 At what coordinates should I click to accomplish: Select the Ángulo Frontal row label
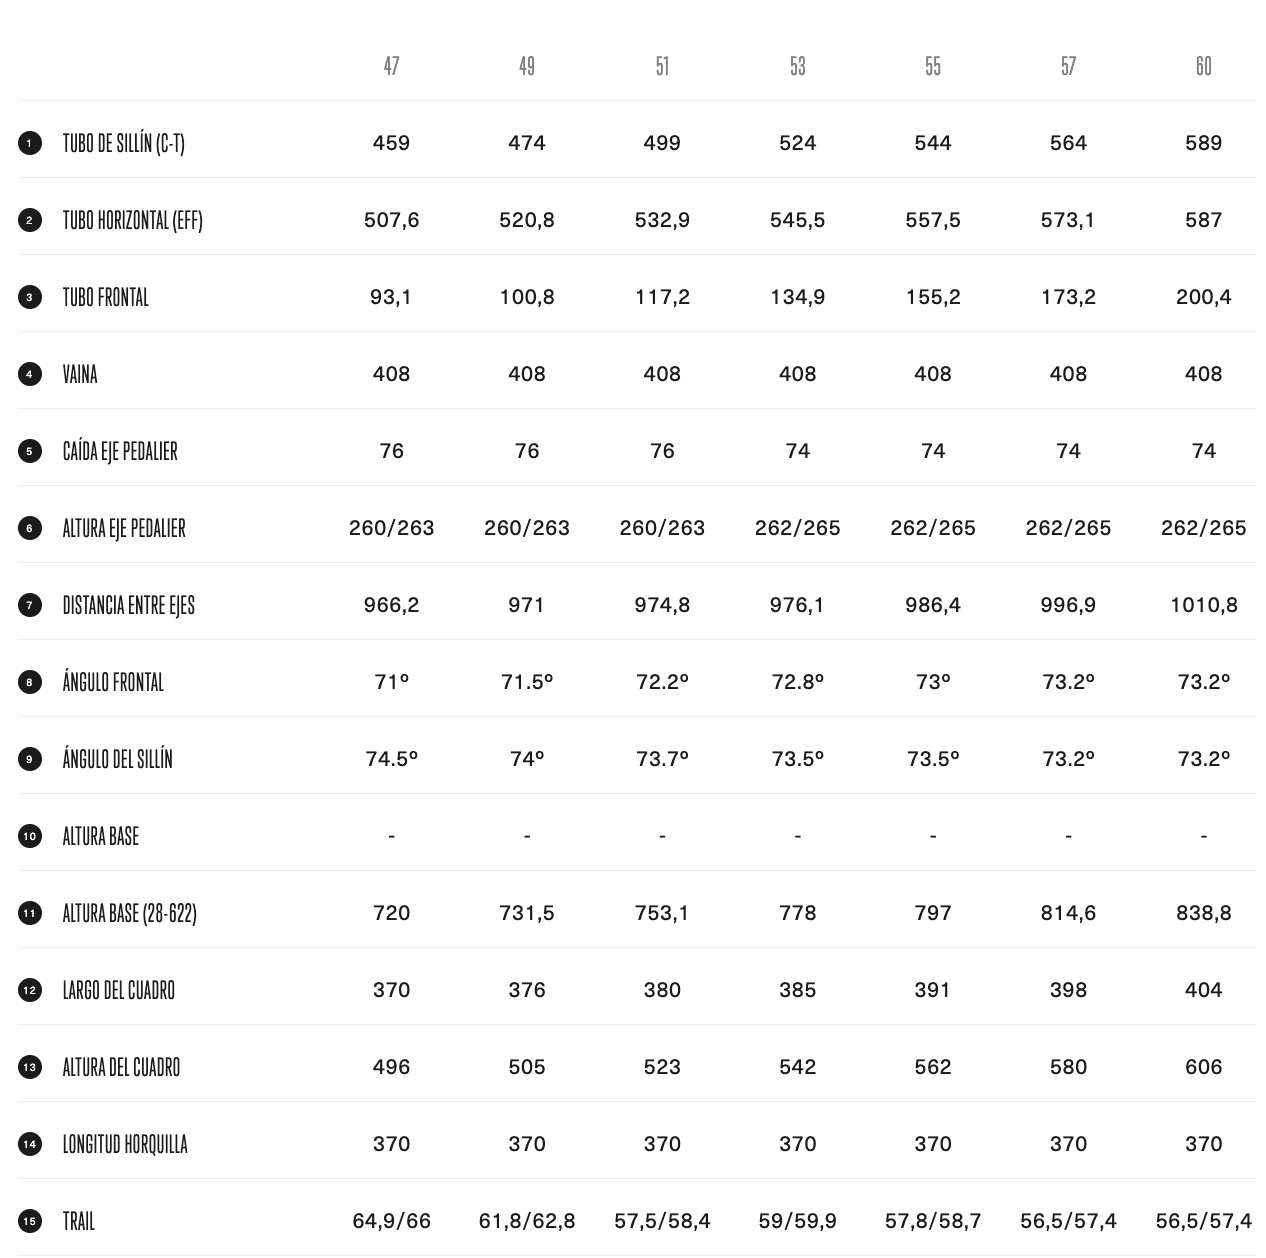pos(113,682)
